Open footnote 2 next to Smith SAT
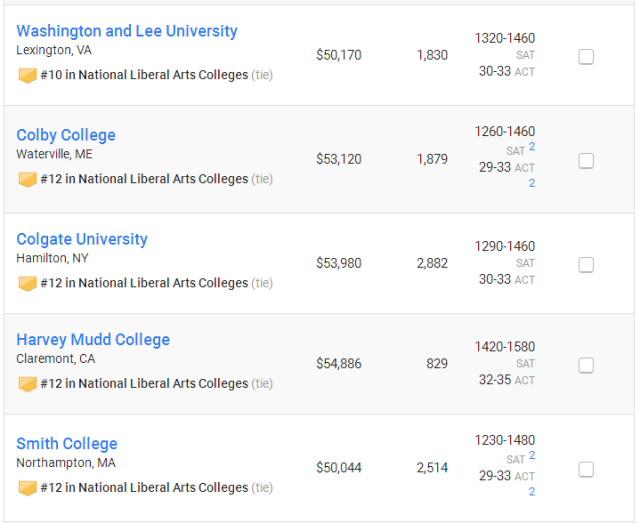The height and width of the screenshot is (523, 640). [x=532, y=455]
